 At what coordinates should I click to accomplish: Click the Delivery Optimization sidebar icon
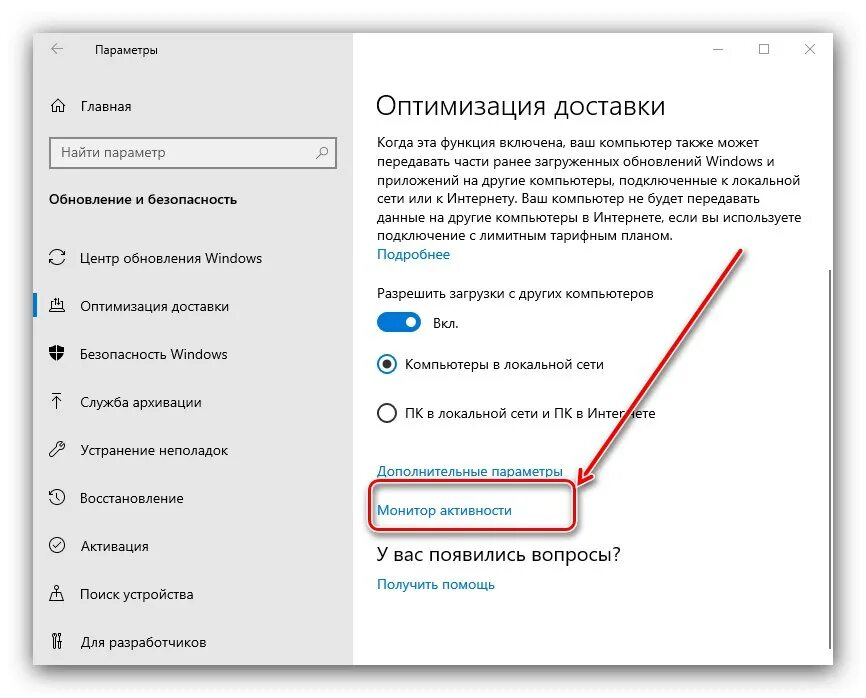click(x=57, y=305)
